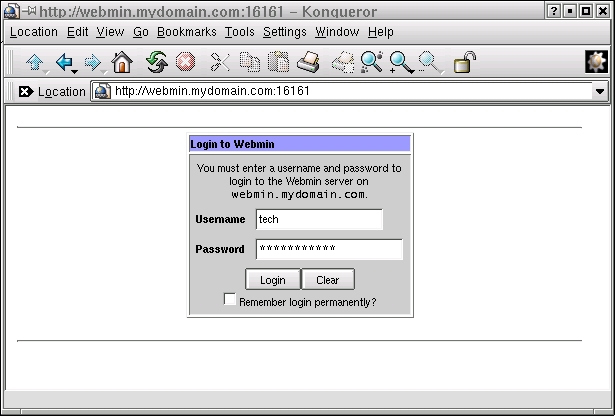
Task: Reload the page with the Reload icon
Action: coord(156,63)
